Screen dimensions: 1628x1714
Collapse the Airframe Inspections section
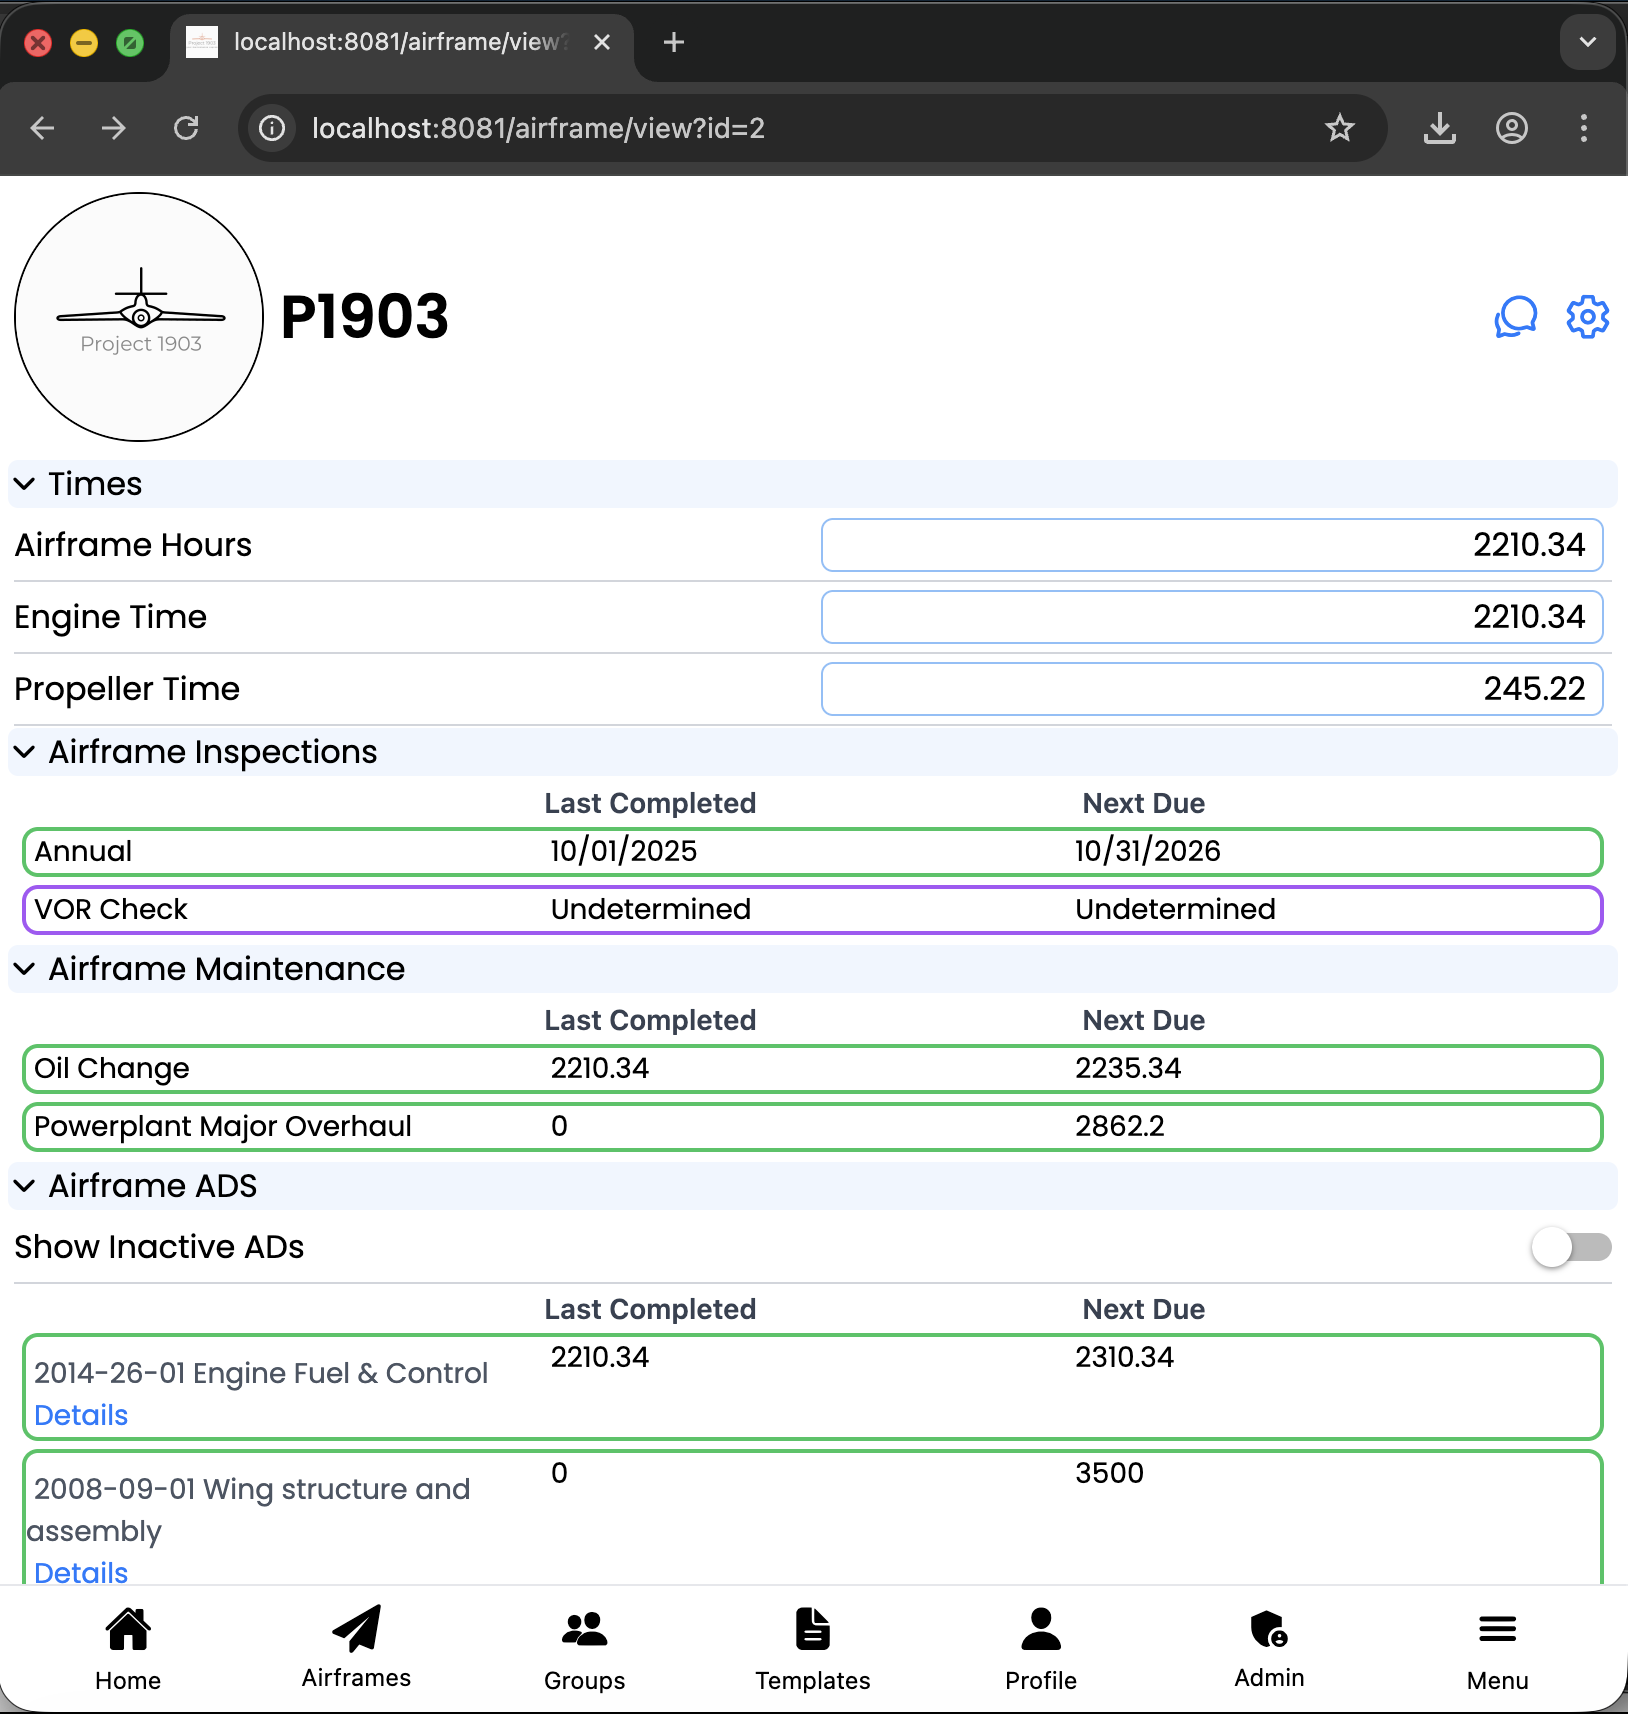click(x=25, y=752)
